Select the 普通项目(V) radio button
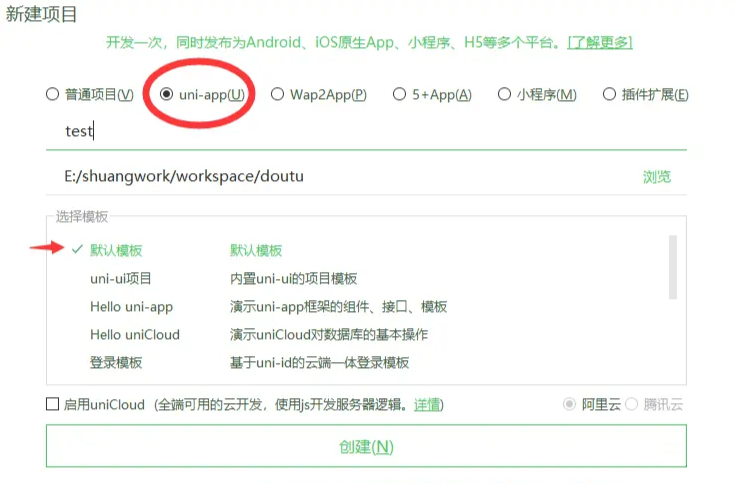Viewport: 734px width, 483px height. pyautogui.click(x=52, y=95)
